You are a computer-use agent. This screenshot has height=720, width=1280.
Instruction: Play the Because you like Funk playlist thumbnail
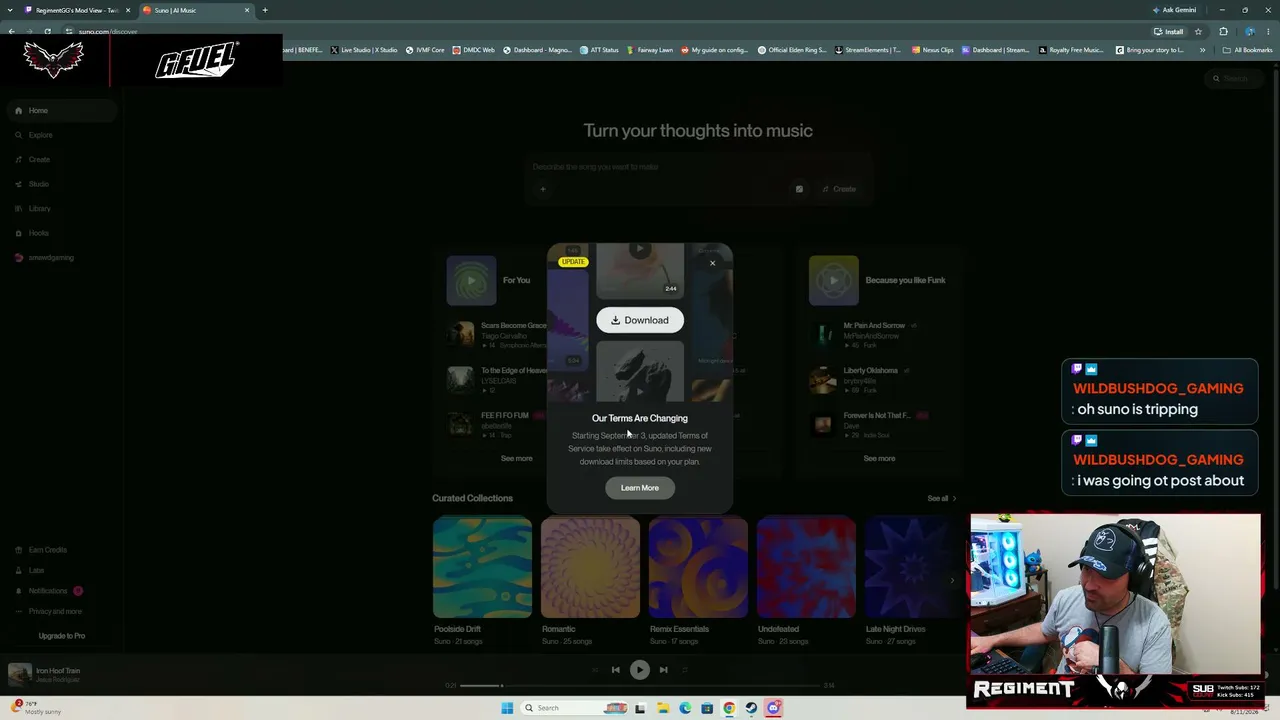[834, 281]
